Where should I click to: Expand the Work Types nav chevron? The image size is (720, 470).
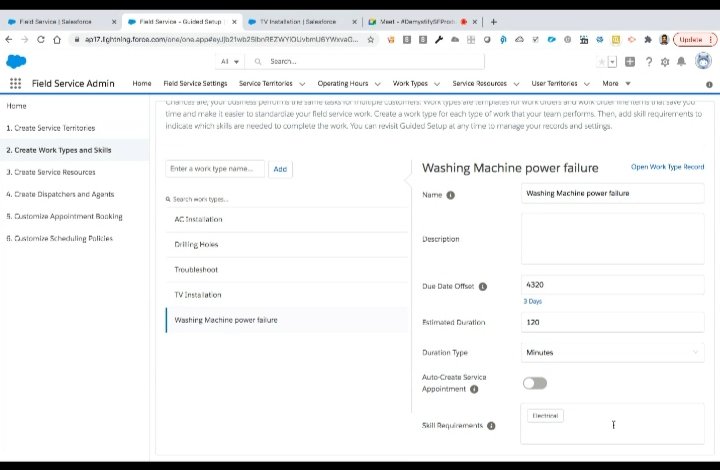click(437, 84)
